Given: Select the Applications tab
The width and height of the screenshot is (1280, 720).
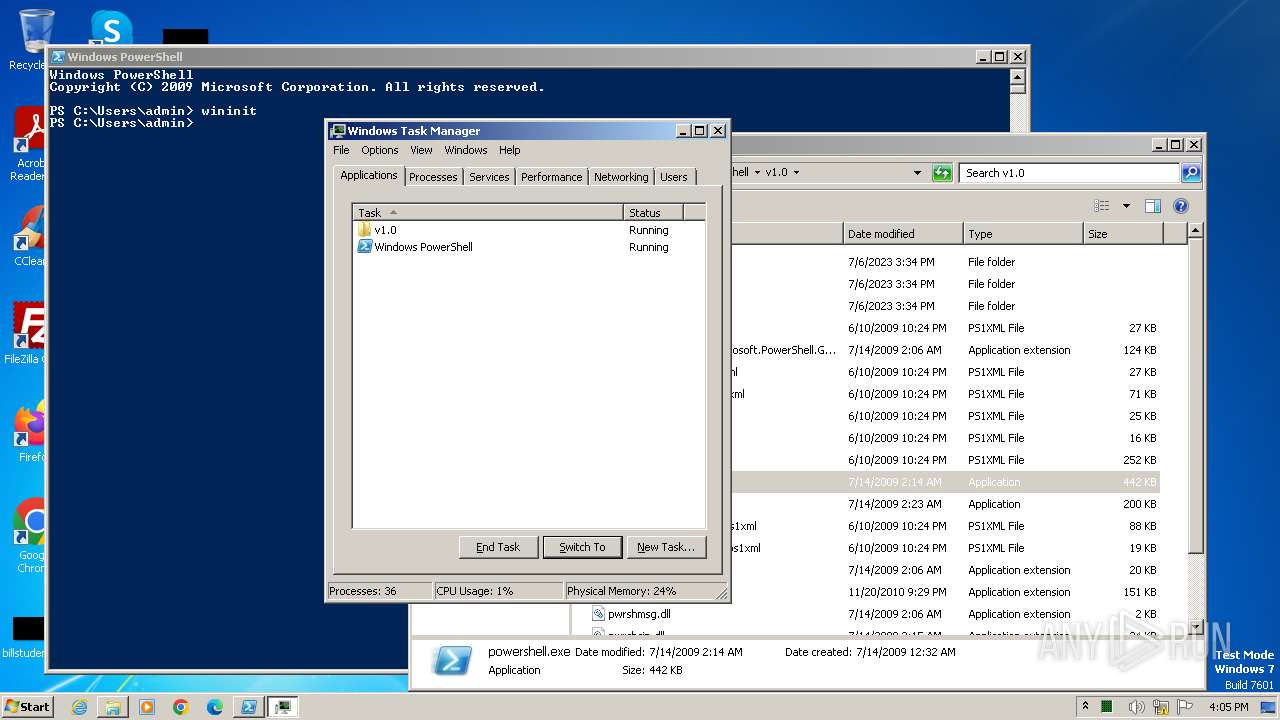Looking at the screenshot, I should [368, 175].
